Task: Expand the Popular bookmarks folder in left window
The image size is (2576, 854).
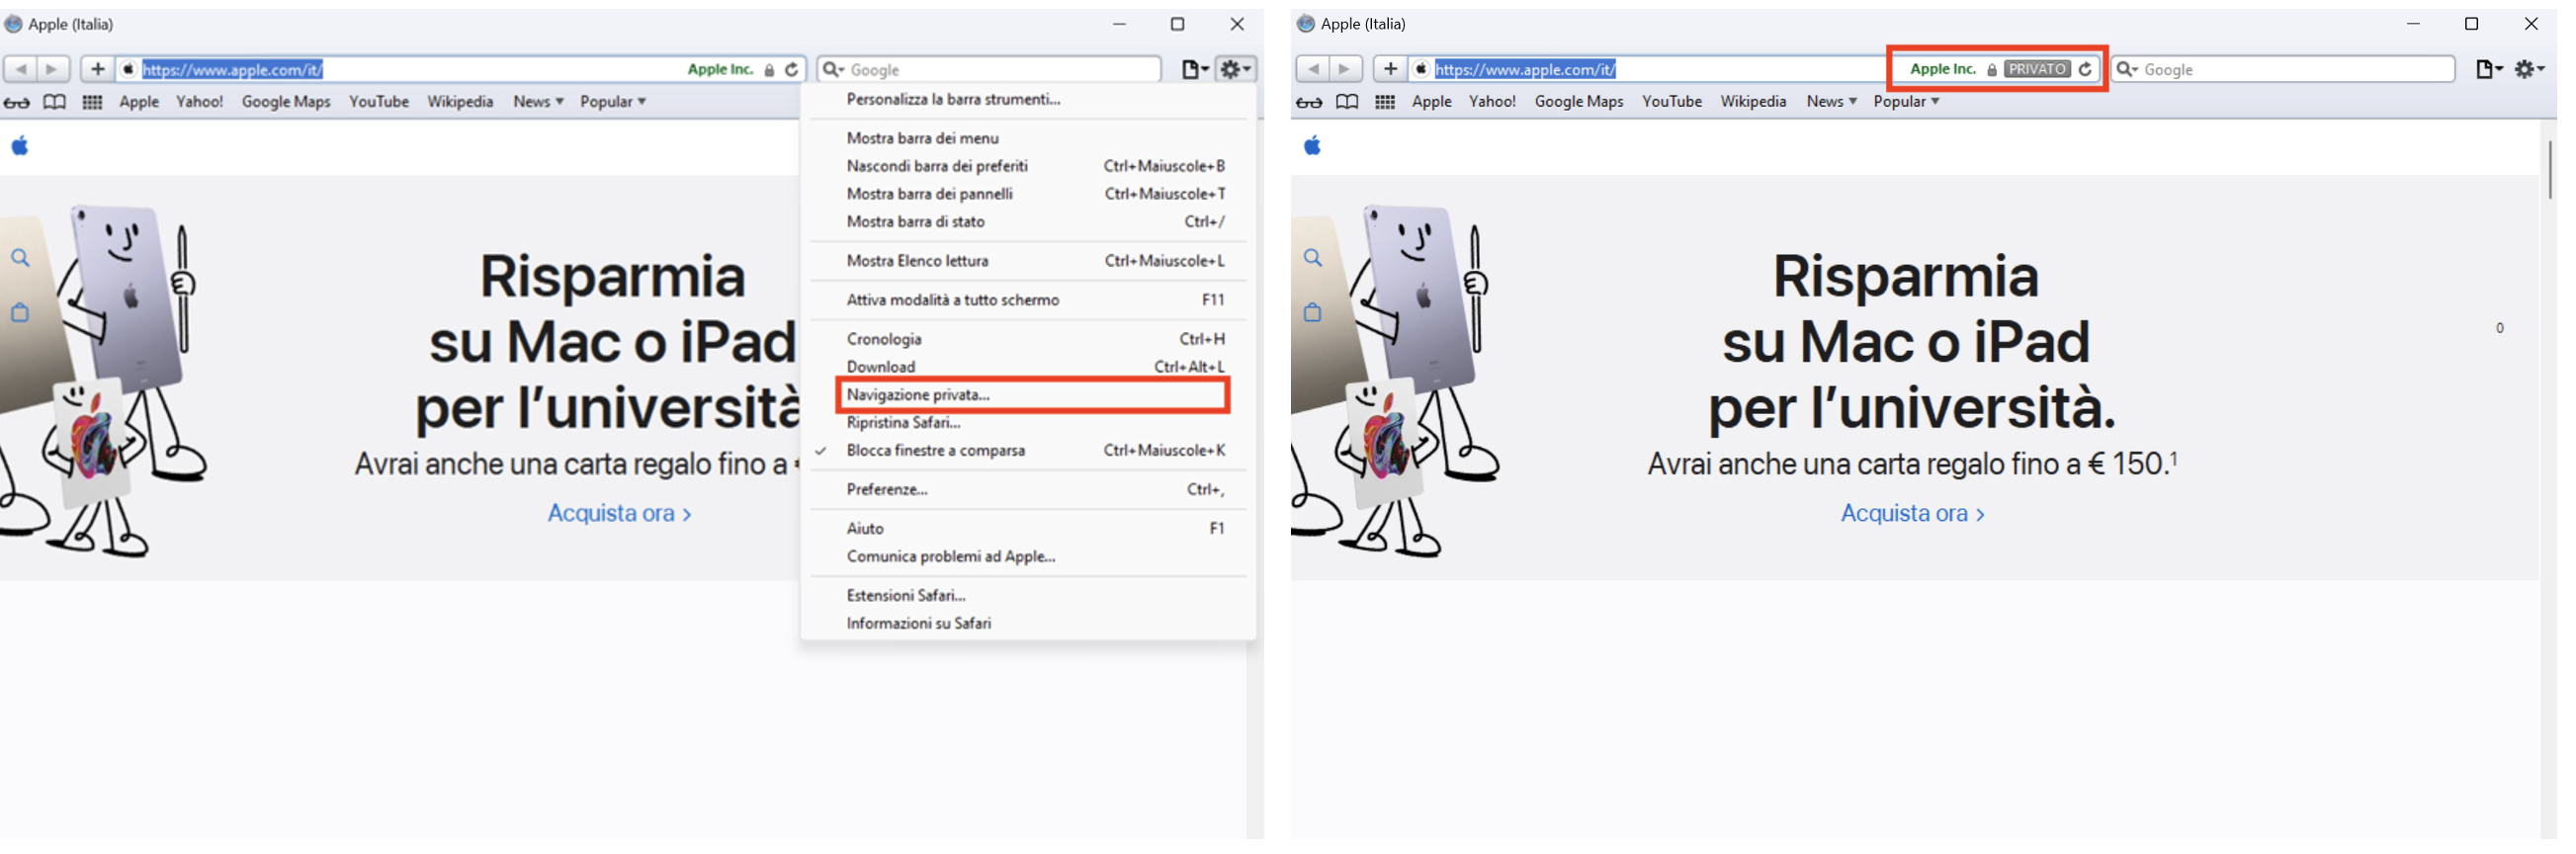Action: (x=613, y=102)
